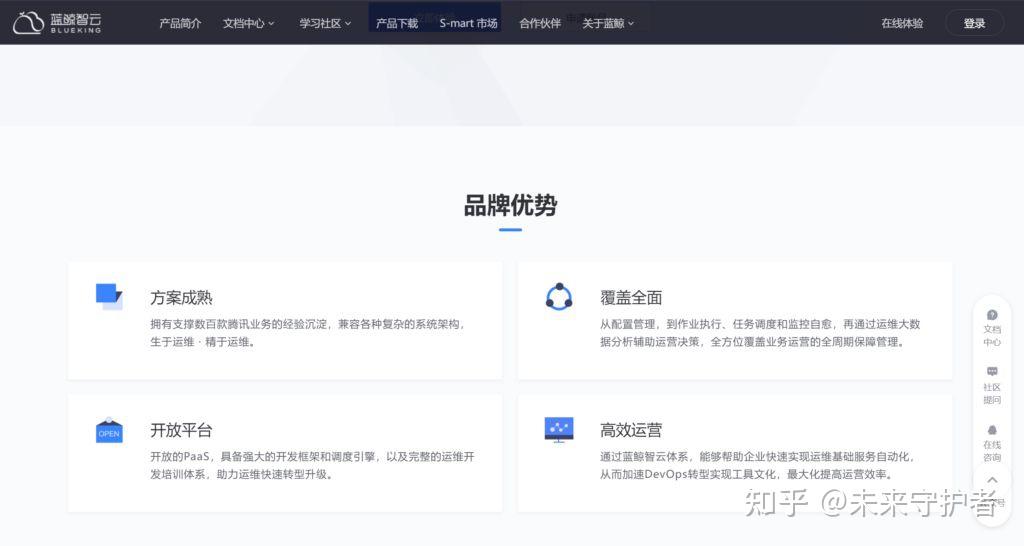
Task: Click the 登录 button
Action: (974, 24)
